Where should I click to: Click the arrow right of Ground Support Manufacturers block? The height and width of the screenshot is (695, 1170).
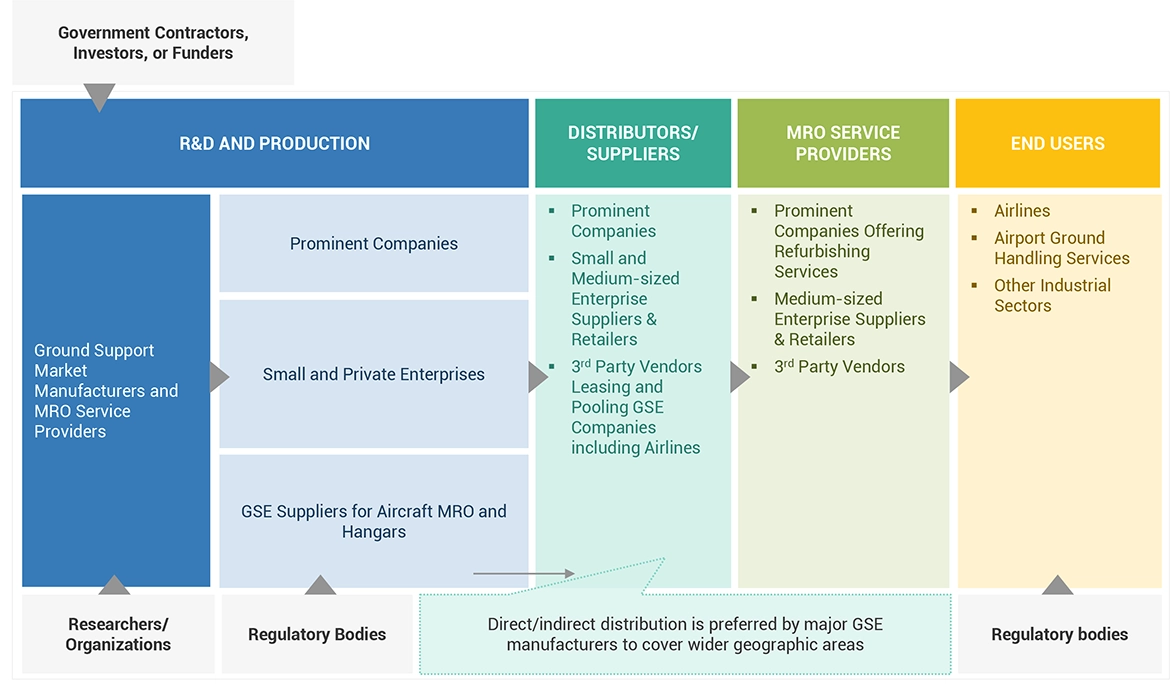pyautogui.click(x=219, y=376)
